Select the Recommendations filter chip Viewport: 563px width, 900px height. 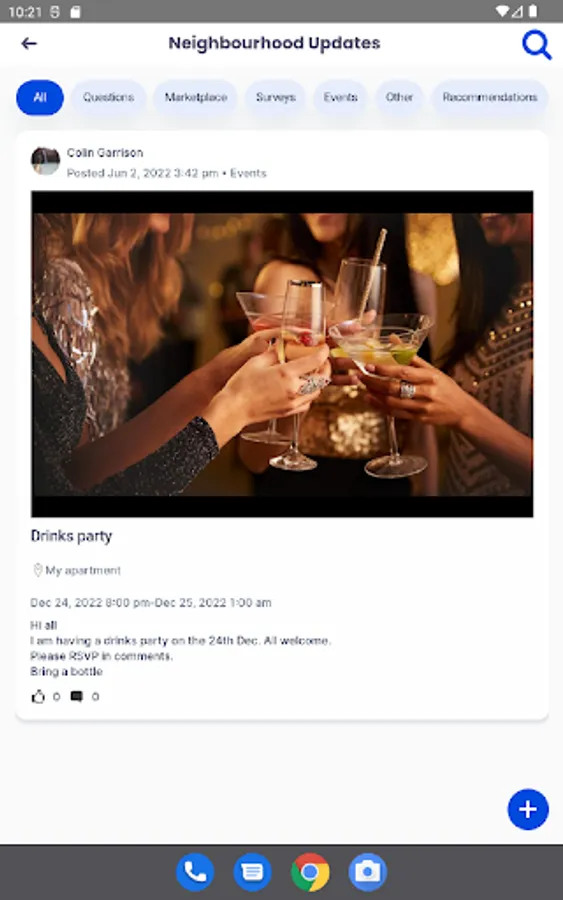[x=490, y=98]
